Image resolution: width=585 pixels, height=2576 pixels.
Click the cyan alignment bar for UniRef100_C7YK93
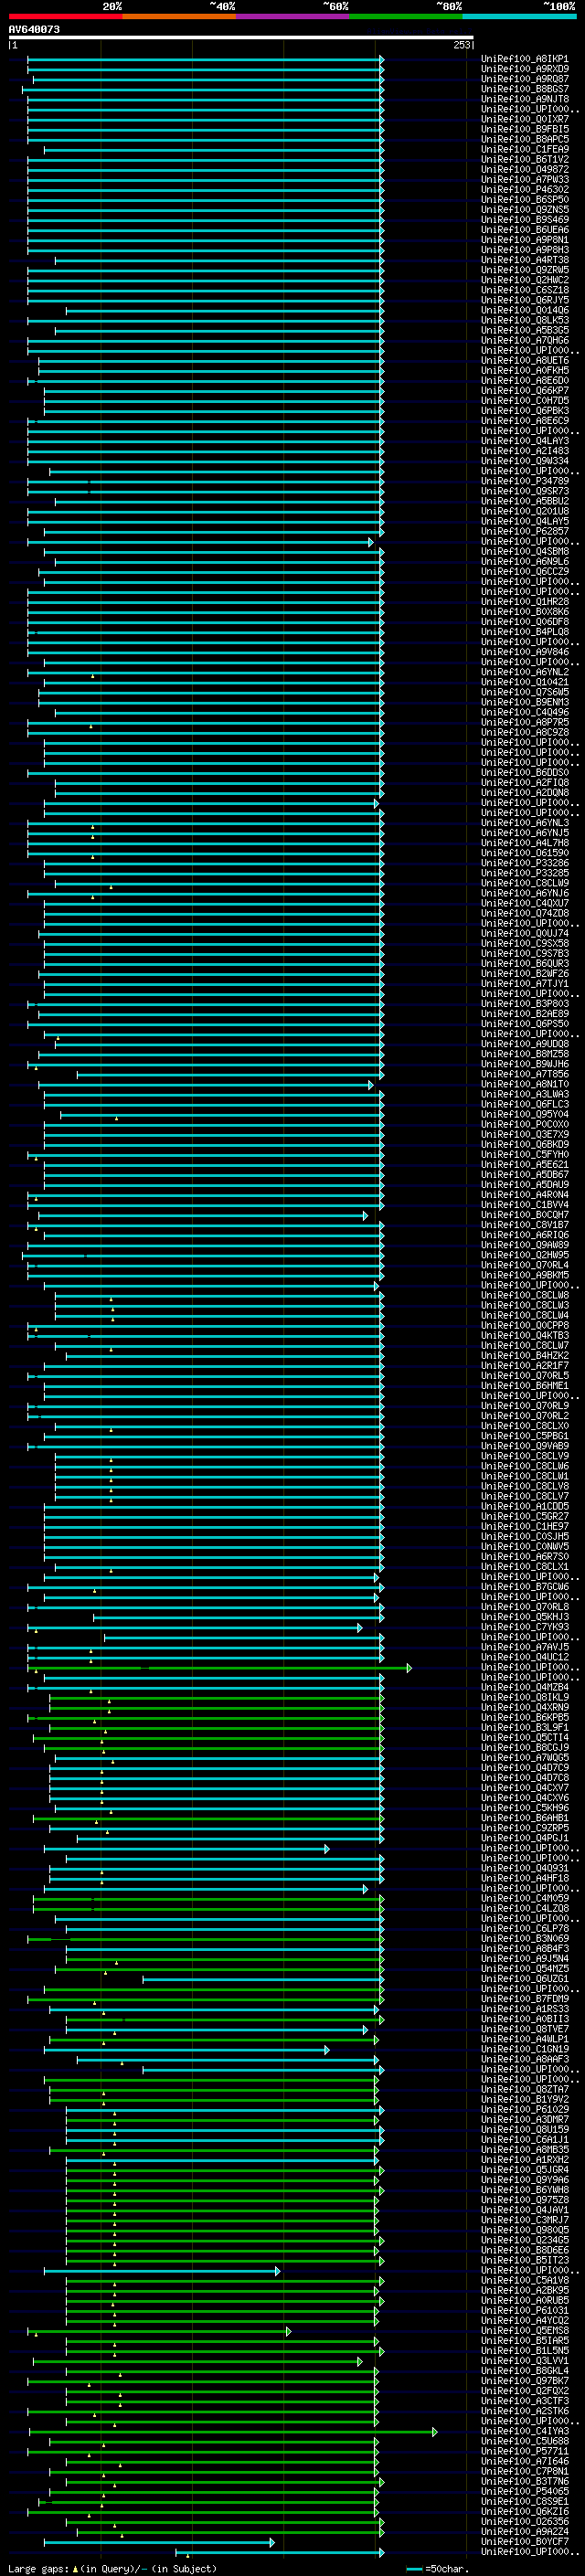click(x=194, y=1627)
